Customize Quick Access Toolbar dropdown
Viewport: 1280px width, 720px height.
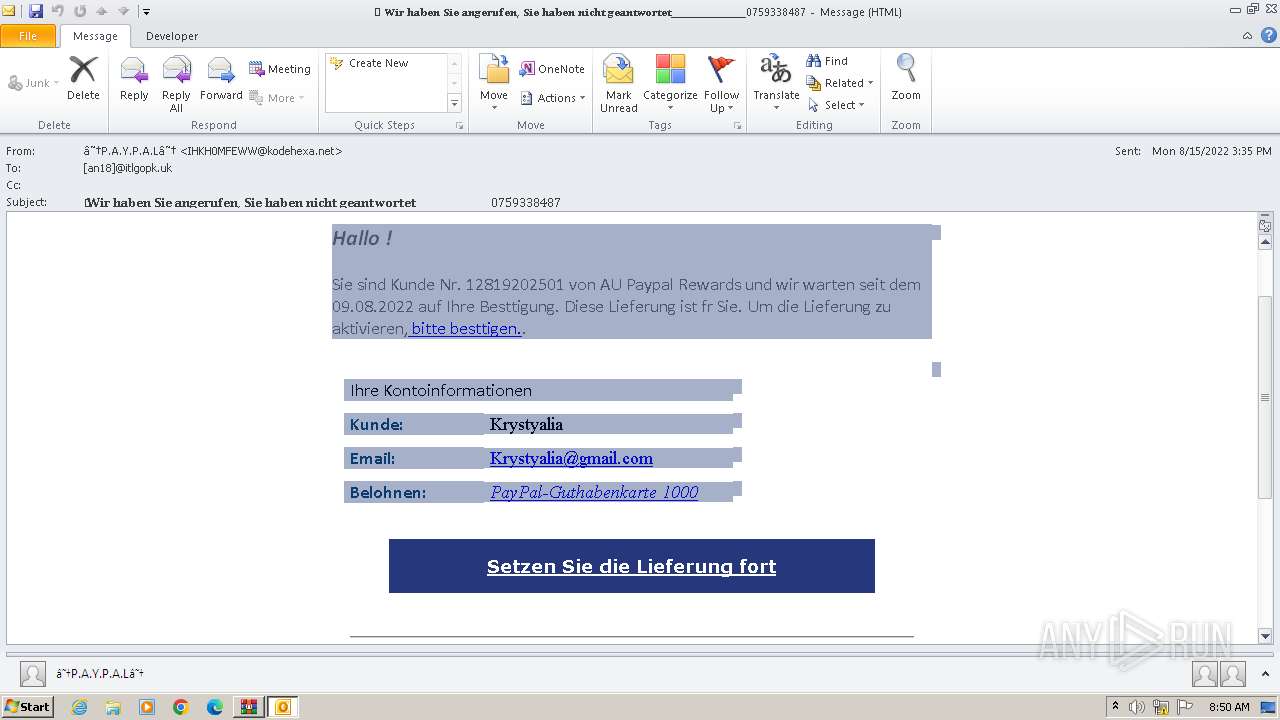pyautogui.click(x=146, y=12)
